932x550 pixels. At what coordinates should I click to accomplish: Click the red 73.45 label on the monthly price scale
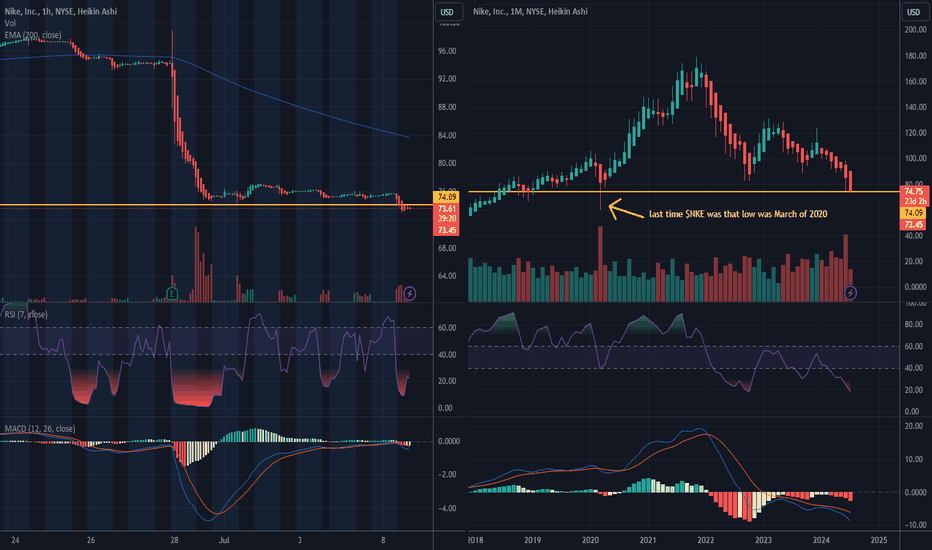click(x=914, y=225)
